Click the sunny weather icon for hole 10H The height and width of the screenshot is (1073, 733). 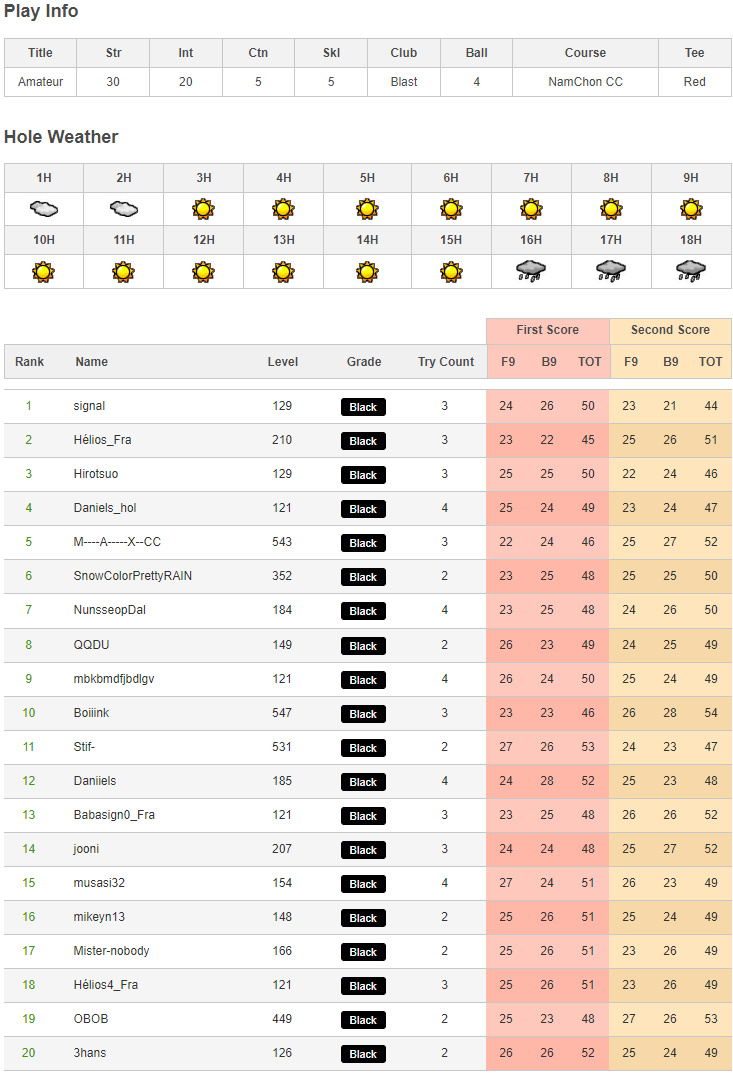click(x=44, y=271)
